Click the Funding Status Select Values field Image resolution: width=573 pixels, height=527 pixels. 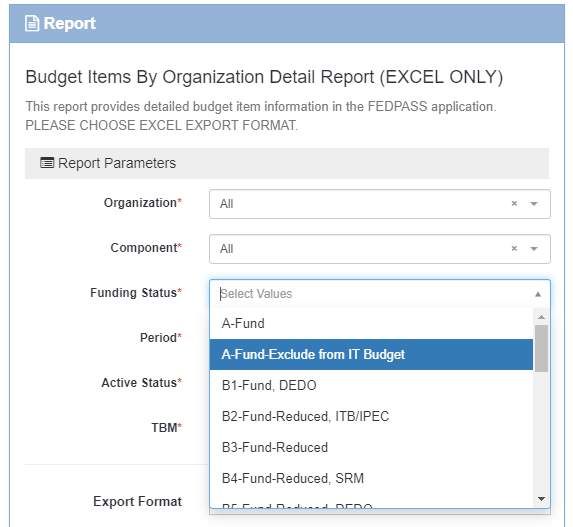coord(380,294)
